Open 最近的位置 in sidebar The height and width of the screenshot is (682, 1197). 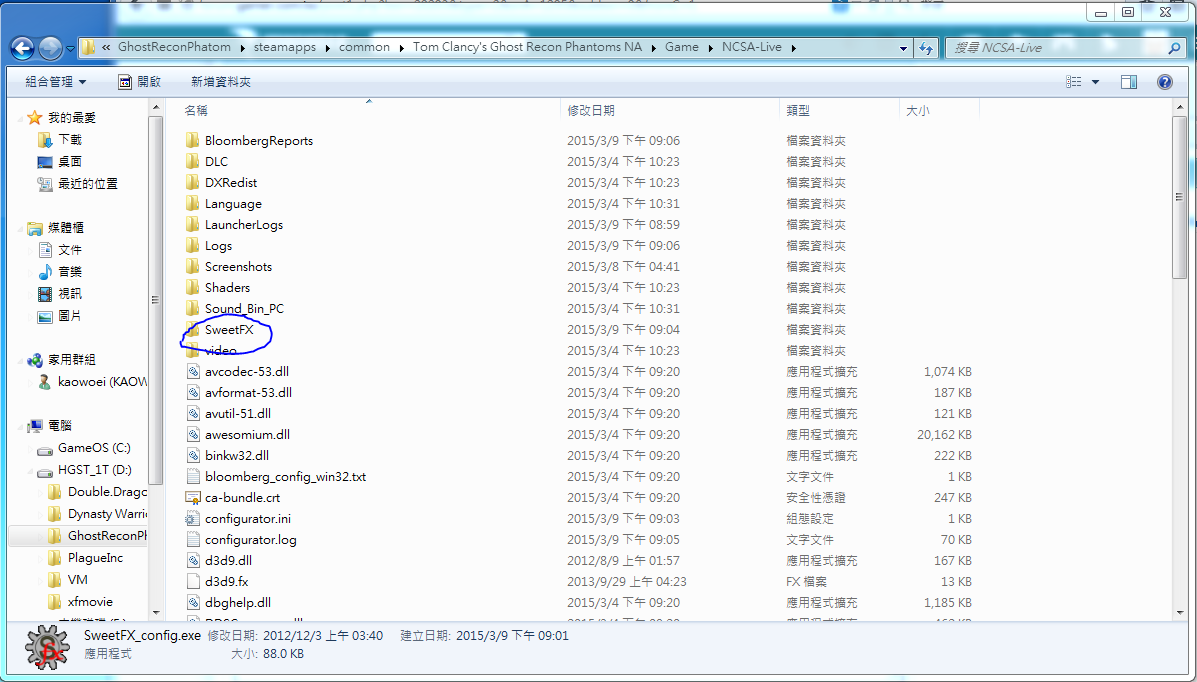point(88,184)
